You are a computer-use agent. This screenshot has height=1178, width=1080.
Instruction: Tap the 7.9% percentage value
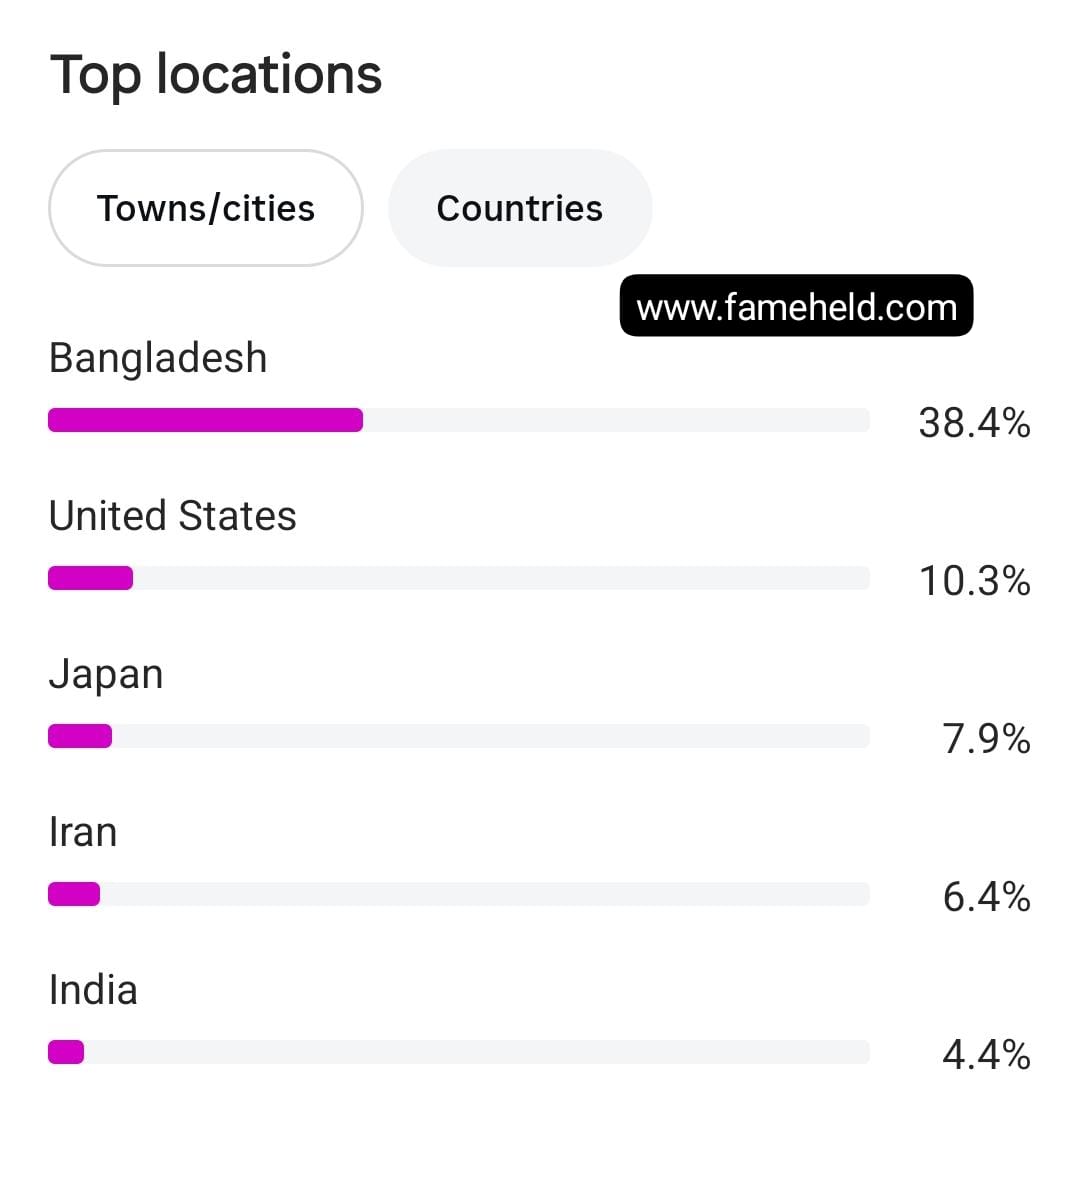point(986,739)
